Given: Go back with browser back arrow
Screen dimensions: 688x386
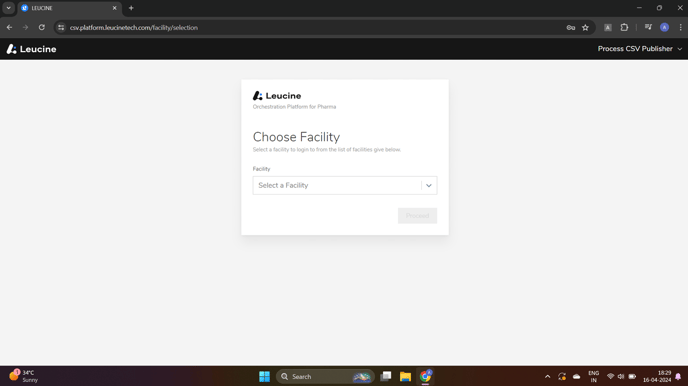Looking at the screenshot, I should 10,27.
